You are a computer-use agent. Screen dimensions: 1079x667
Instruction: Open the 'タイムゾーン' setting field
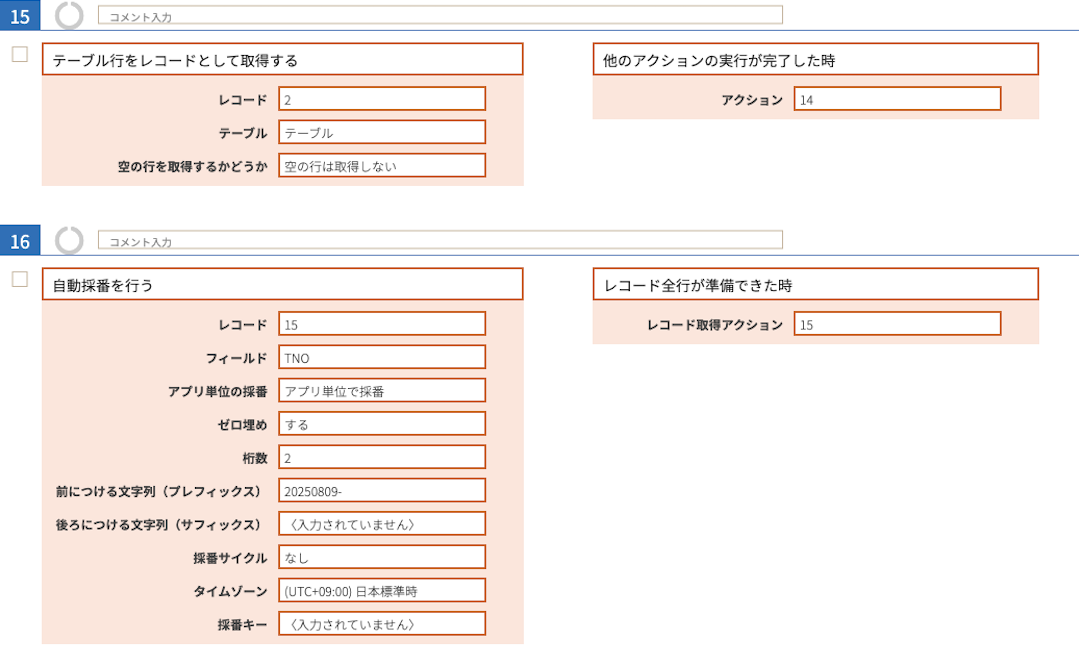click(382, 591)
